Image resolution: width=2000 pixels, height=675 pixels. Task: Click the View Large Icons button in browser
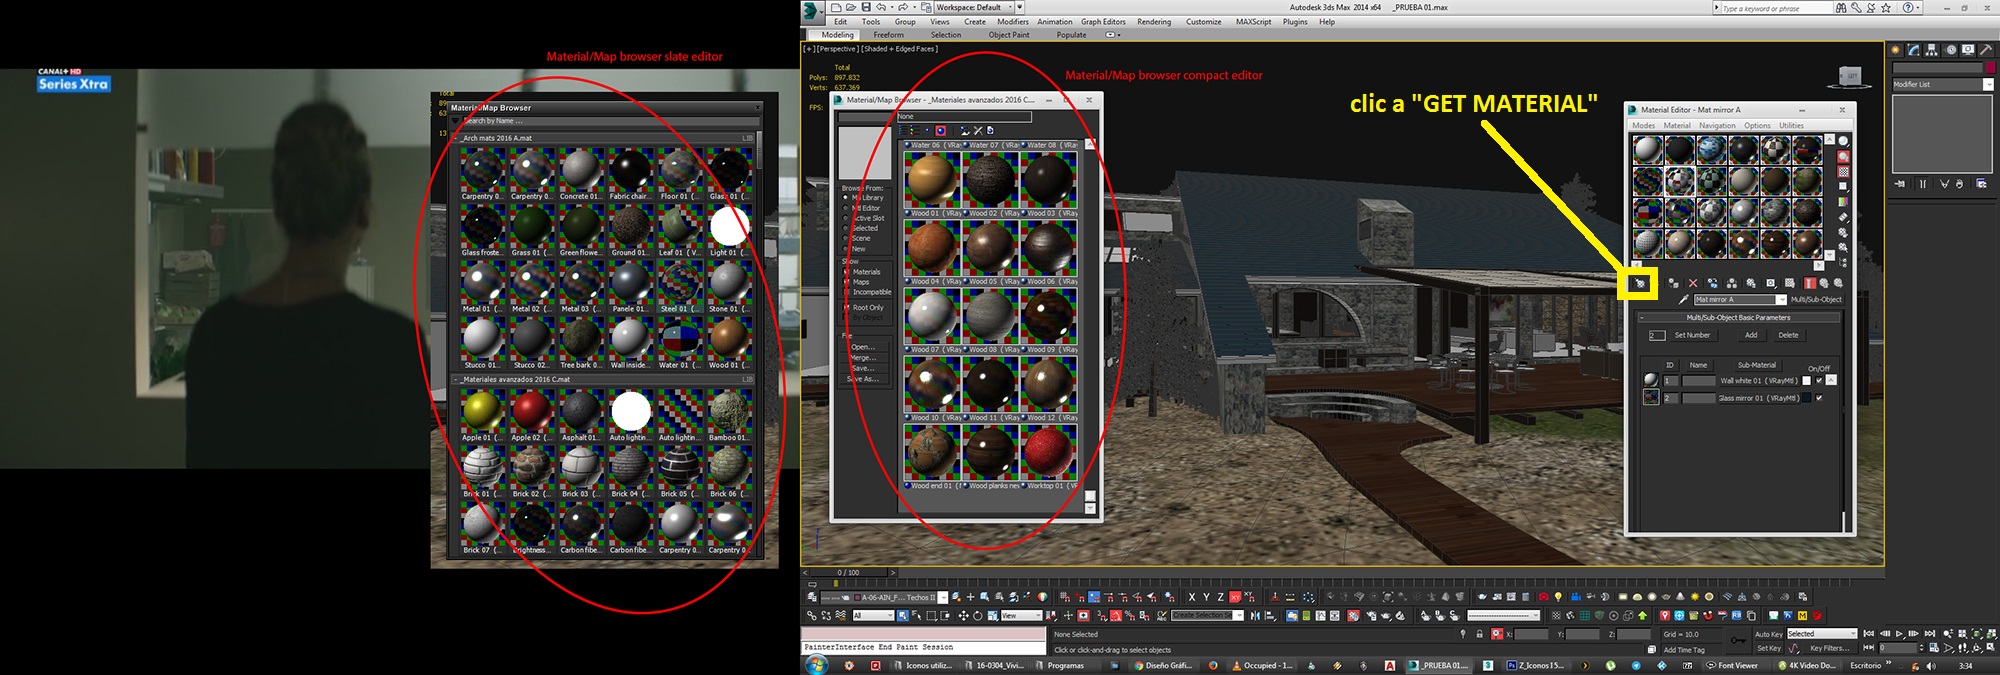tap(941, 130)
